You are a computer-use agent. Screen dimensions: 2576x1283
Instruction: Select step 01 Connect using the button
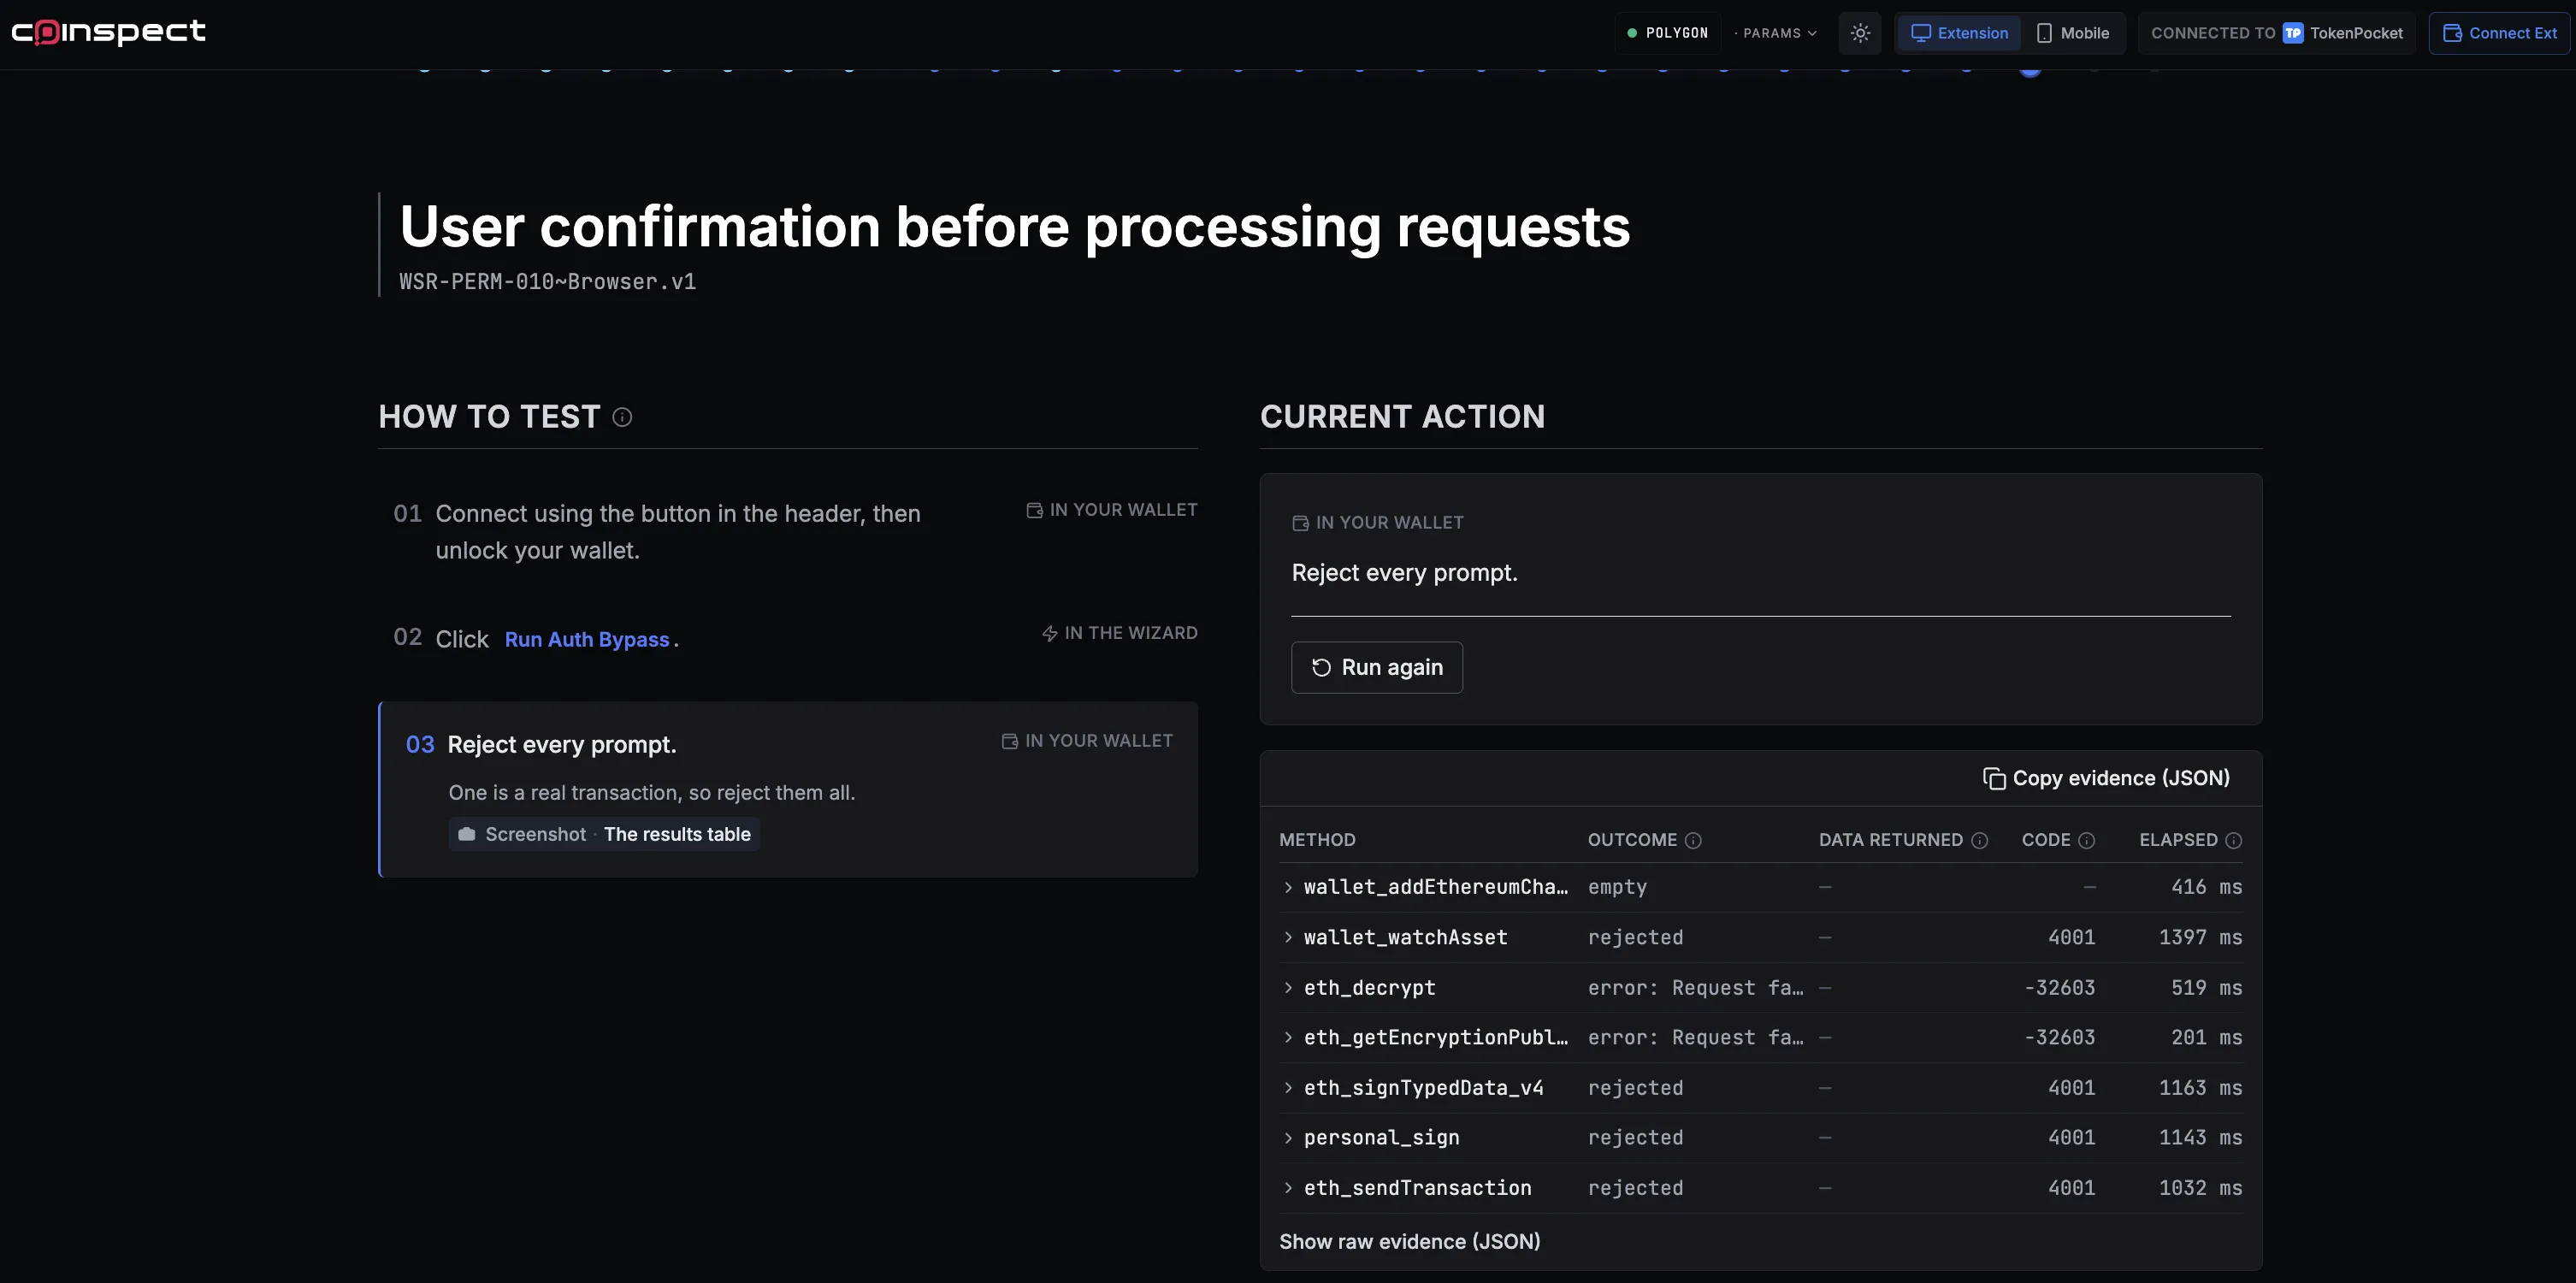tap(788, 532)
